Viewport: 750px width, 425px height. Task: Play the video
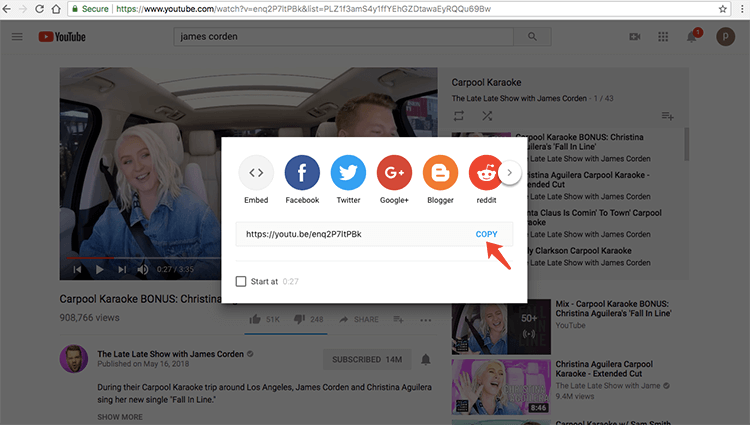click(x=99, y=270)
